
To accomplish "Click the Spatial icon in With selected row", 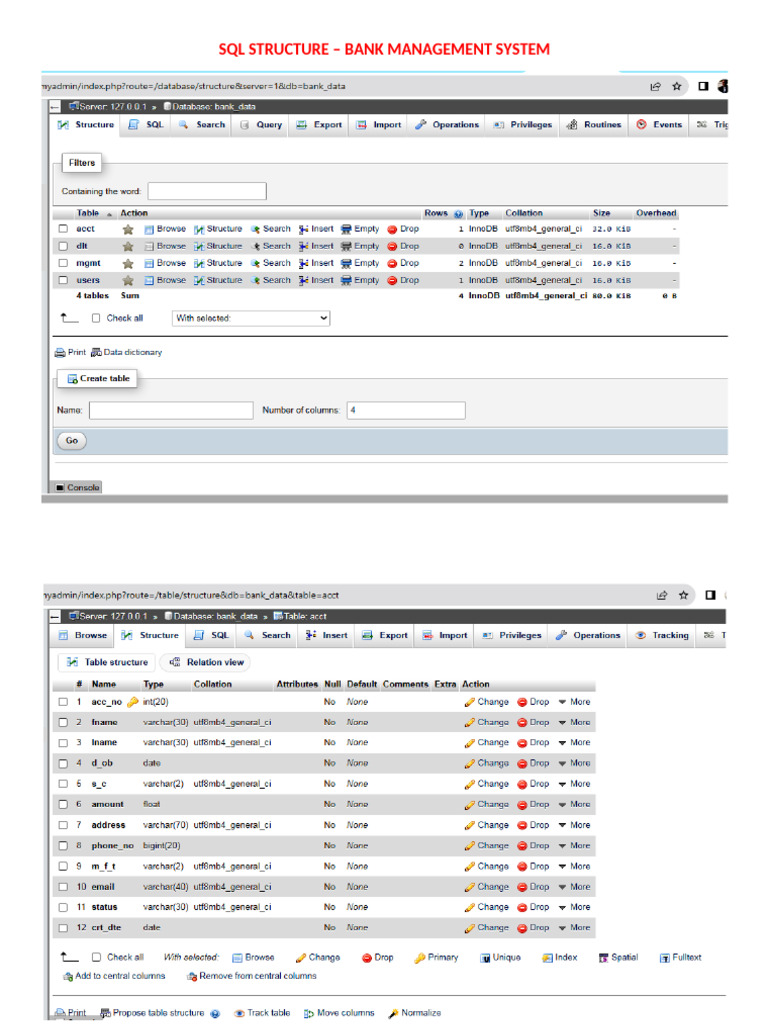I will 603,958.
